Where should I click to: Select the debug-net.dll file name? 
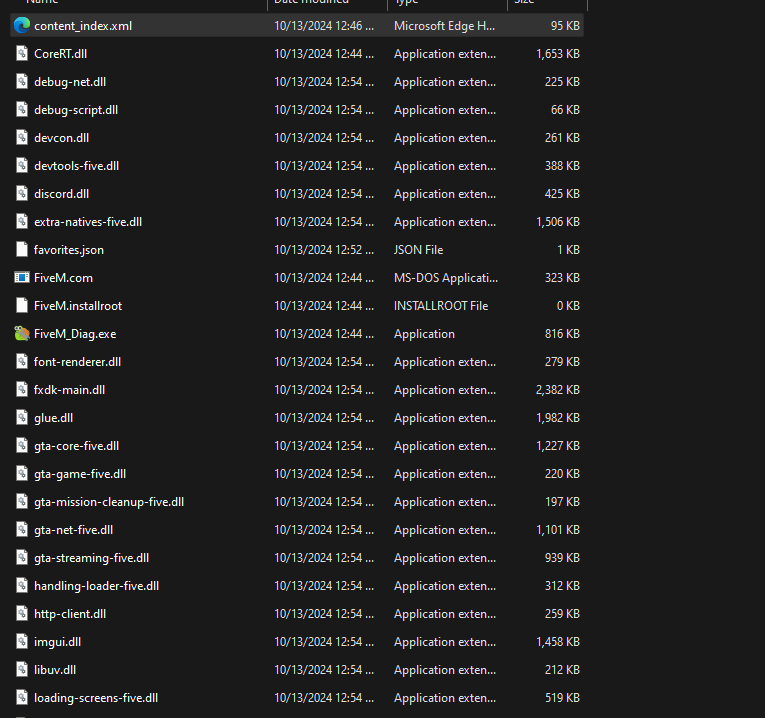tap(70, 82)
